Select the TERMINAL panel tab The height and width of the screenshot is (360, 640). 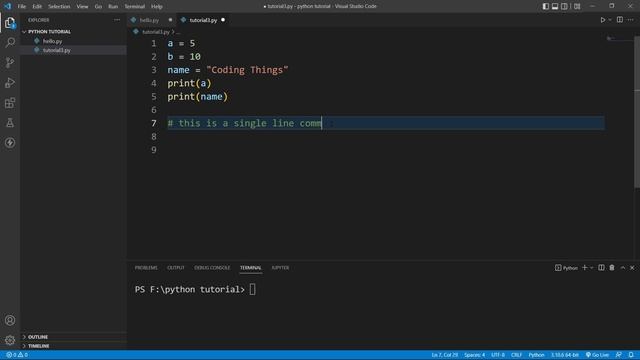coord(251,268)
